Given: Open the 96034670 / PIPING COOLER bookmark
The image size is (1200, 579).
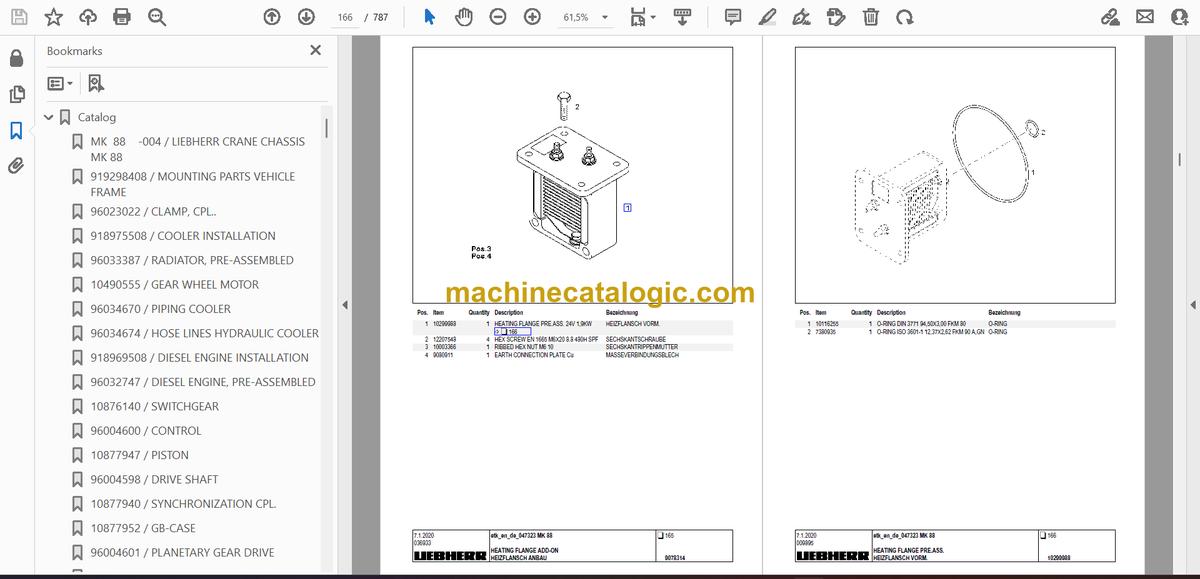Looking at the screenshot, I should pos(160,309).
